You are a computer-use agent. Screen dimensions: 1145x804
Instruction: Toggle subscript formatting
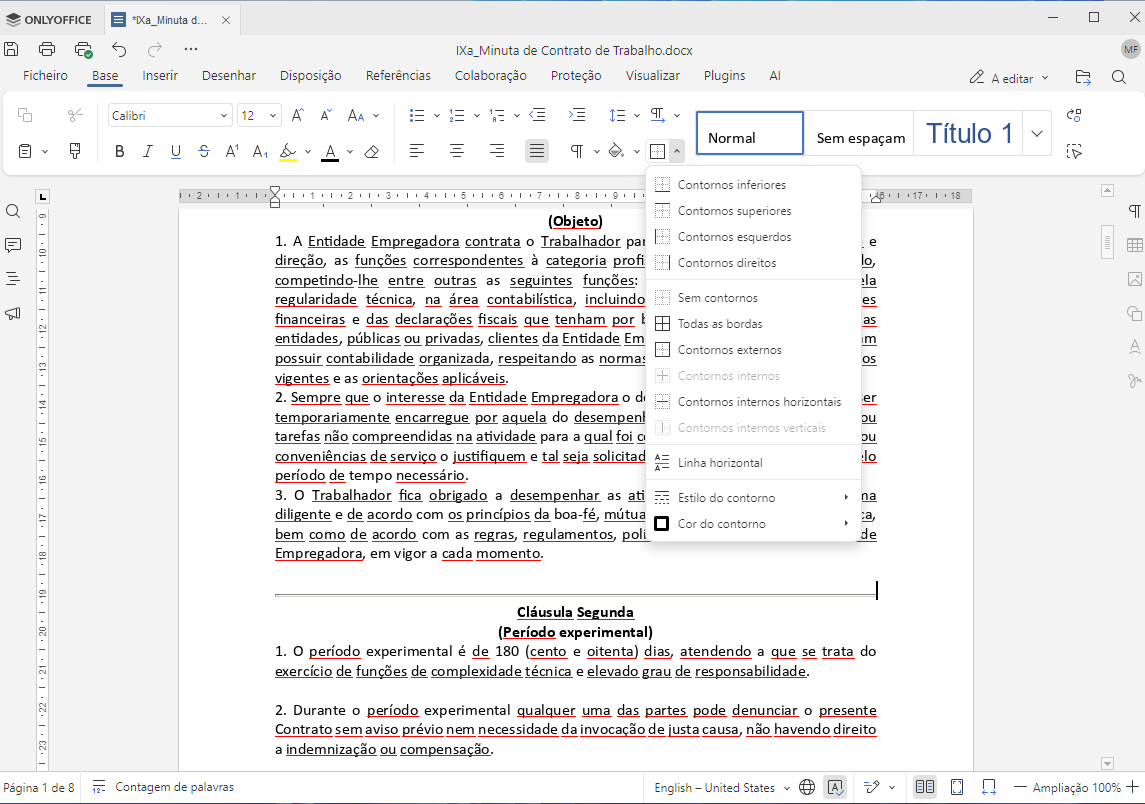pyautogui.click(x=260, y=151)
